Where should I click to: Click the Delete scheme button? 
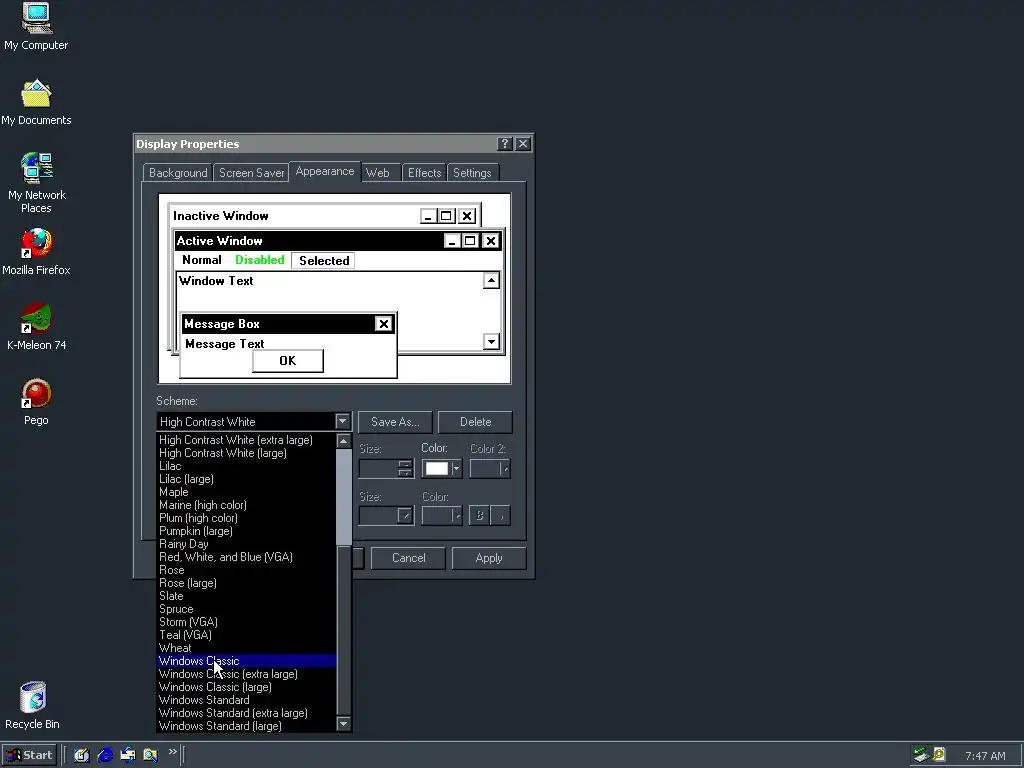pyautogui.click(x=475, y=422)
